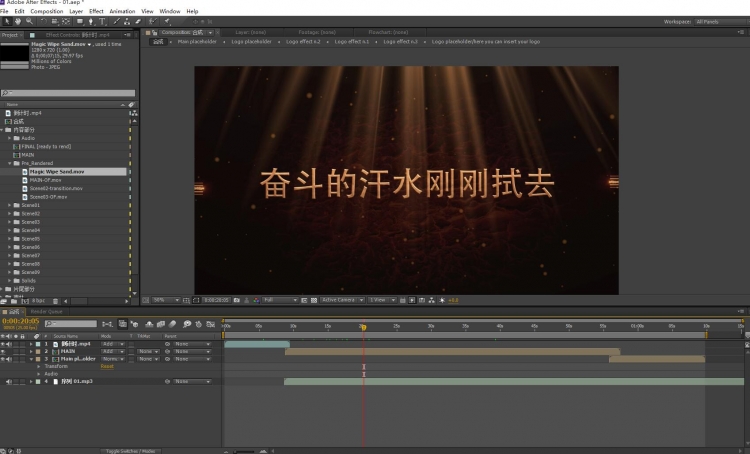
Task: Click the Brainstorm icon in timeline
Action: pyautogui.click(x=187, y=324)
